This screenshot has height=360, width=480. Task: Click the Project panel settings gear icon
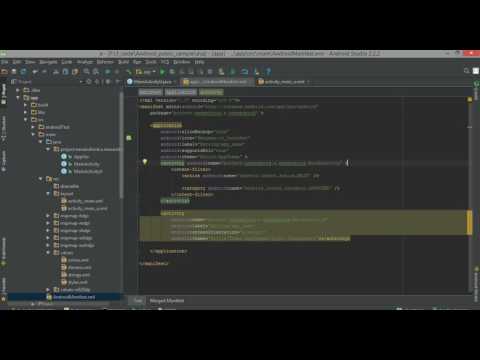click(x=108, y=82)
